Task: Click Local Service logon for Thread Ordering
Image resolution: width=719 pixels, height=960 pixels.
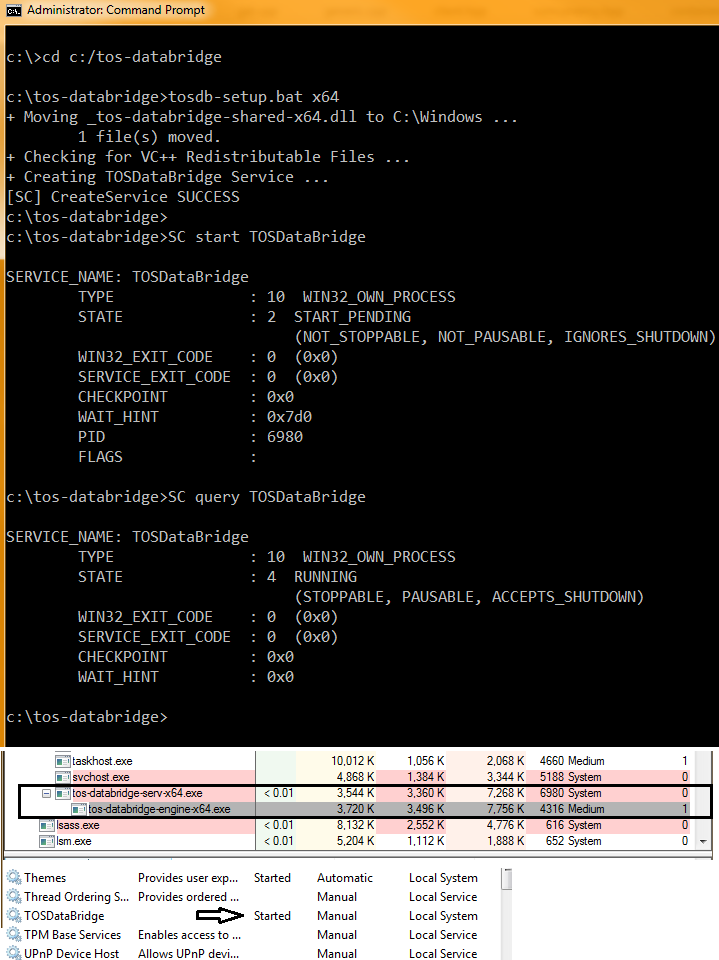Action: (443, 896)
